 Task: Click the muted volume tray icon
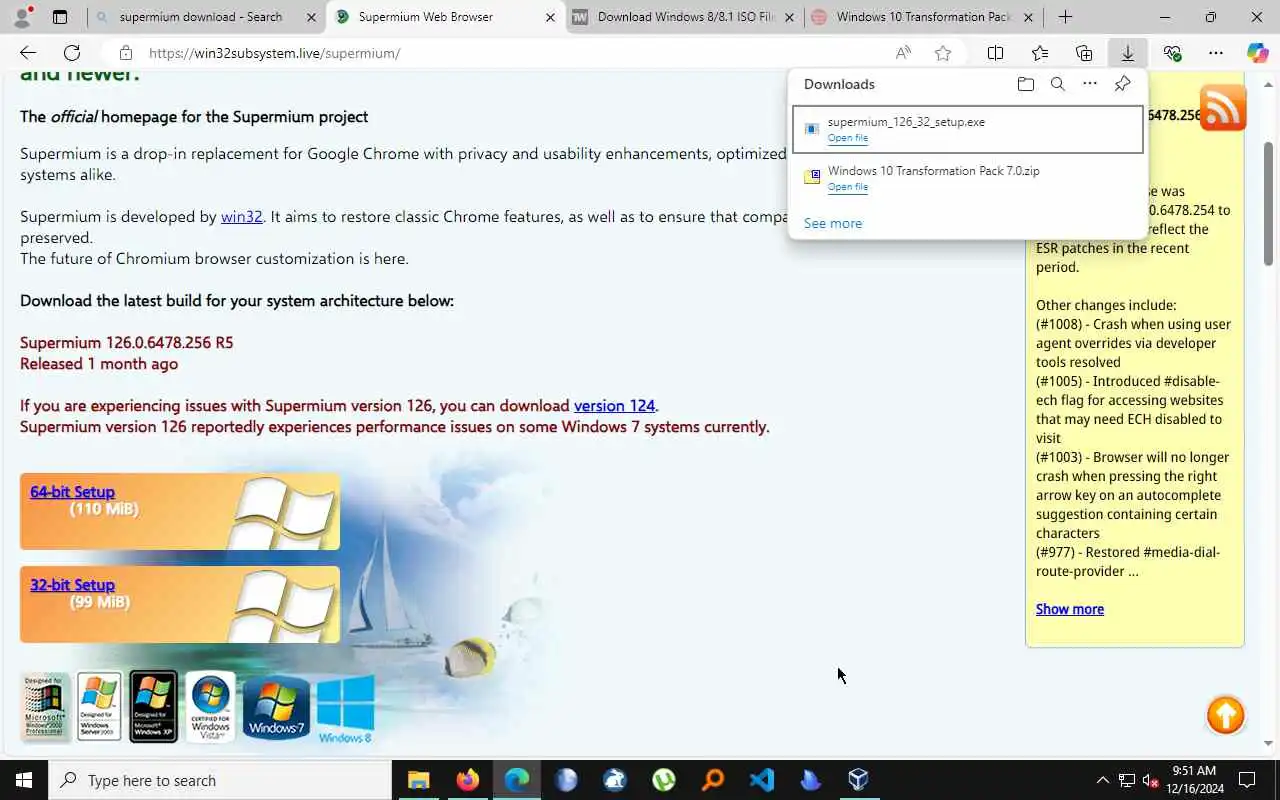[1151, 780]
